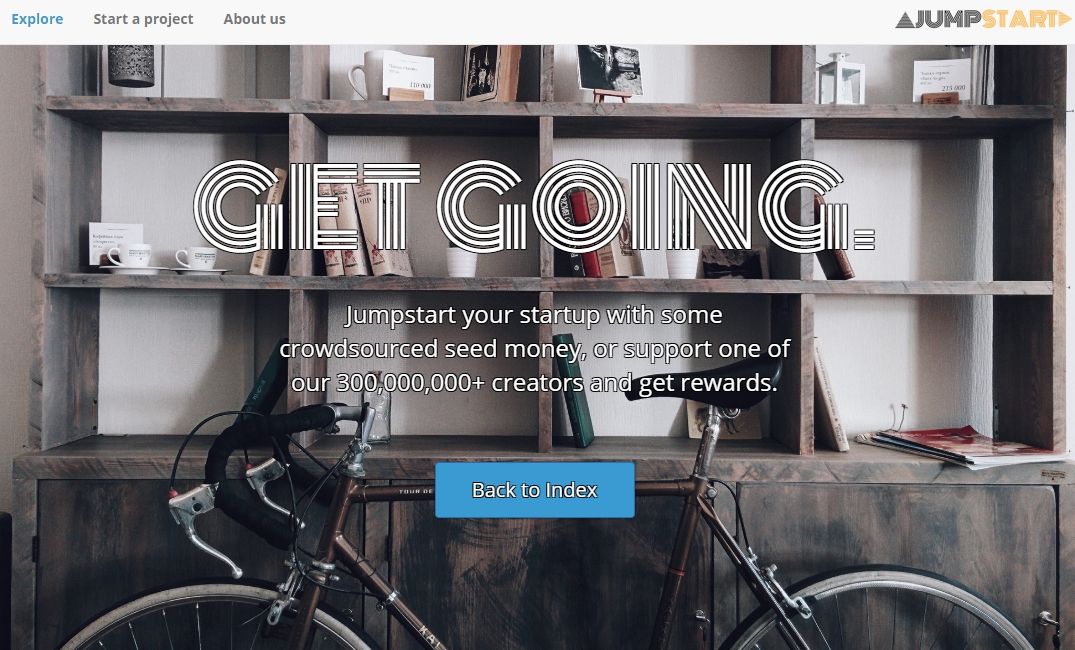Click the '300,000,000+ creators' text line
This screenshot has height=650, width=1075.
point(534,383)
